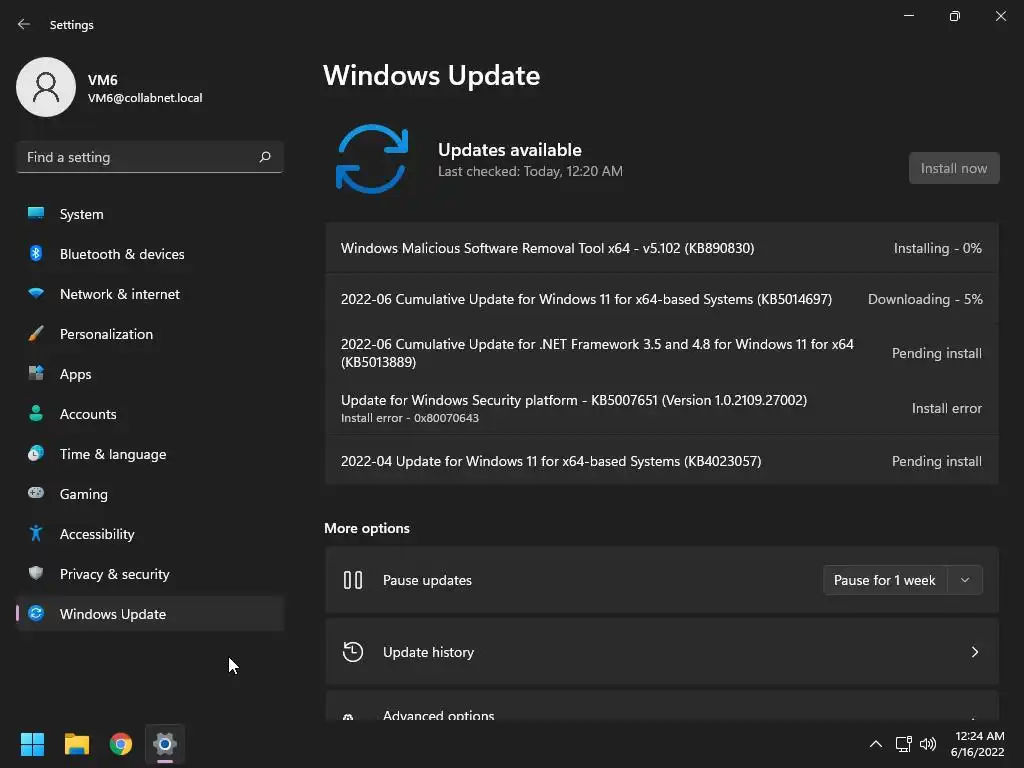Select the Privacy & security shield icon
This screenshot has width=1024, height=768.
(36, 573)
